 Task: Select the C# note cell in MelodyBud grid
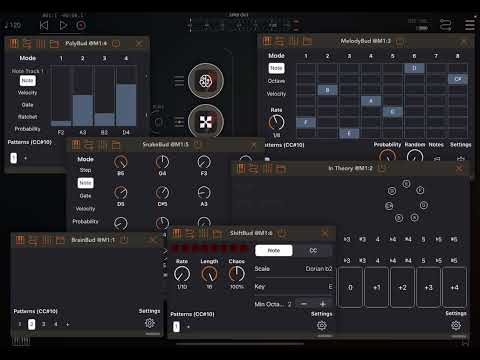[458, 79]
